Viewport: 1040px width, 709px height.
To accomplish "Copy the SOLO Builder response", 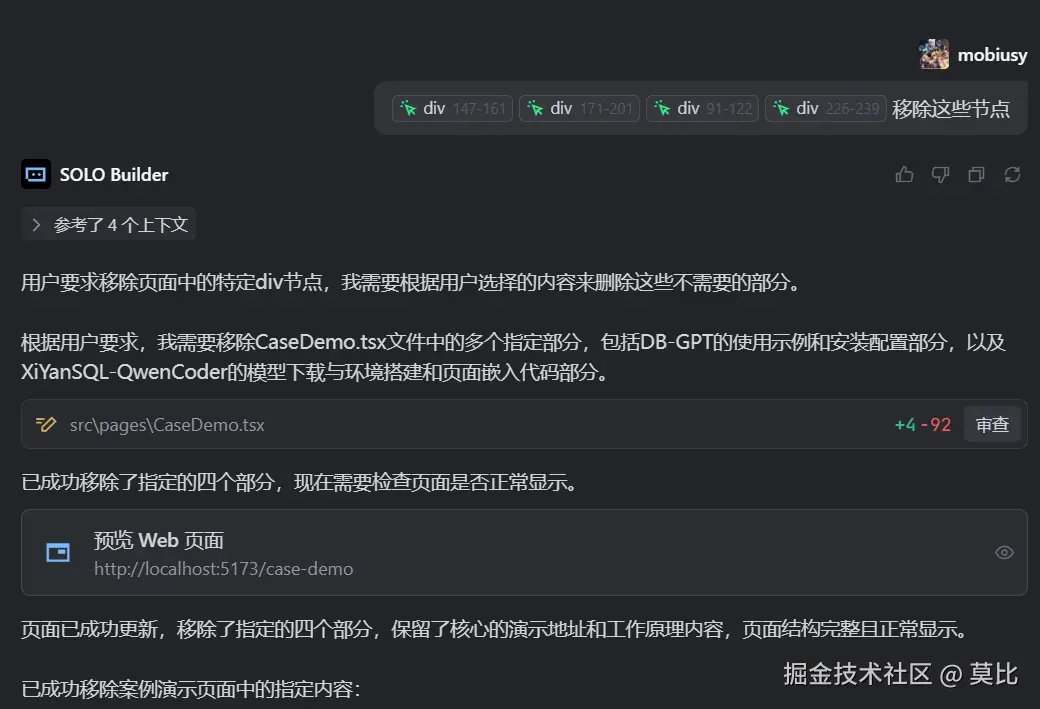I will coord(976,174).
